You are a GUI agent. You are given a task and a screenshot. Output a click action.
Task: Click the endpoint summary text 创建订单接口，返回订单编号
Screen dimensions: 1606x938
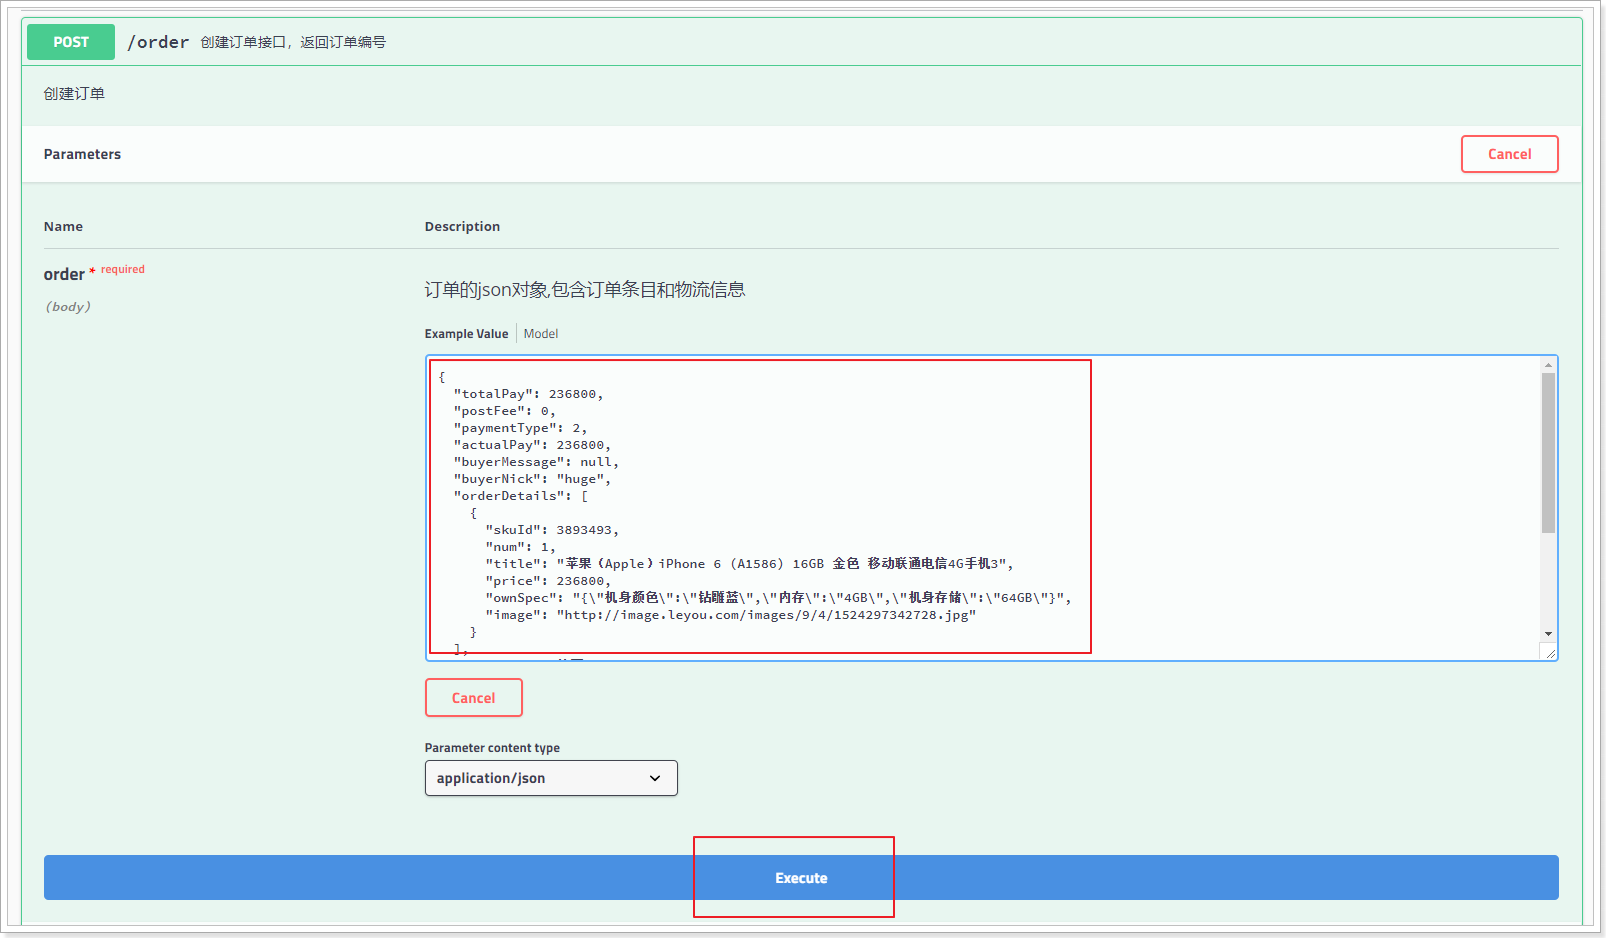[x=293, y=42]
